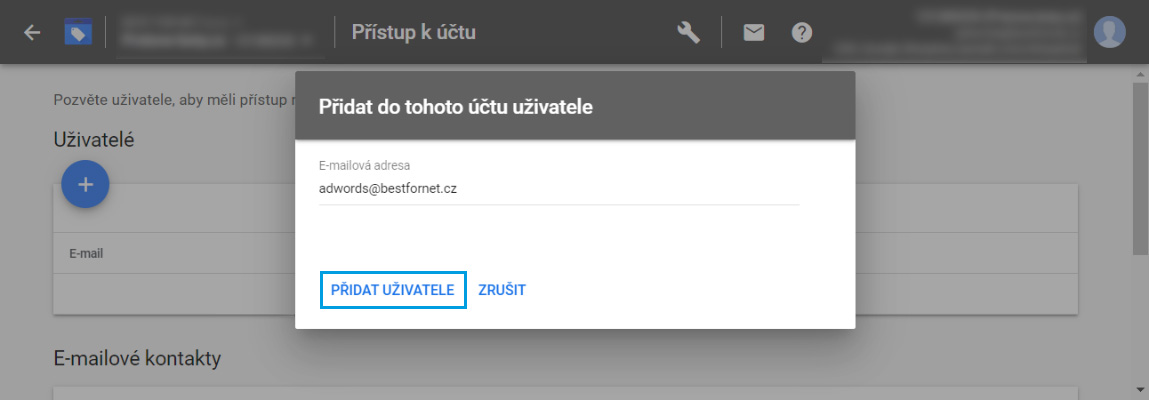
Task: Click the dialog title Přidat do tohoto účtu uživatele
Action: [456, 107]
